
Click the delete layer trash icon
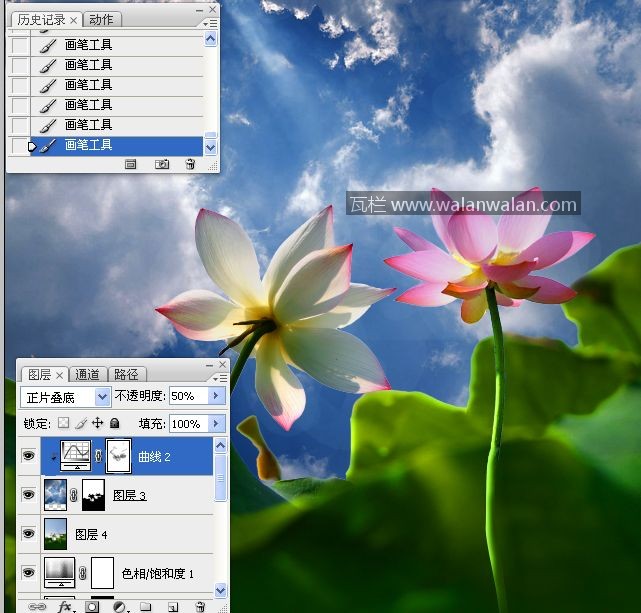tap(199, 606)
